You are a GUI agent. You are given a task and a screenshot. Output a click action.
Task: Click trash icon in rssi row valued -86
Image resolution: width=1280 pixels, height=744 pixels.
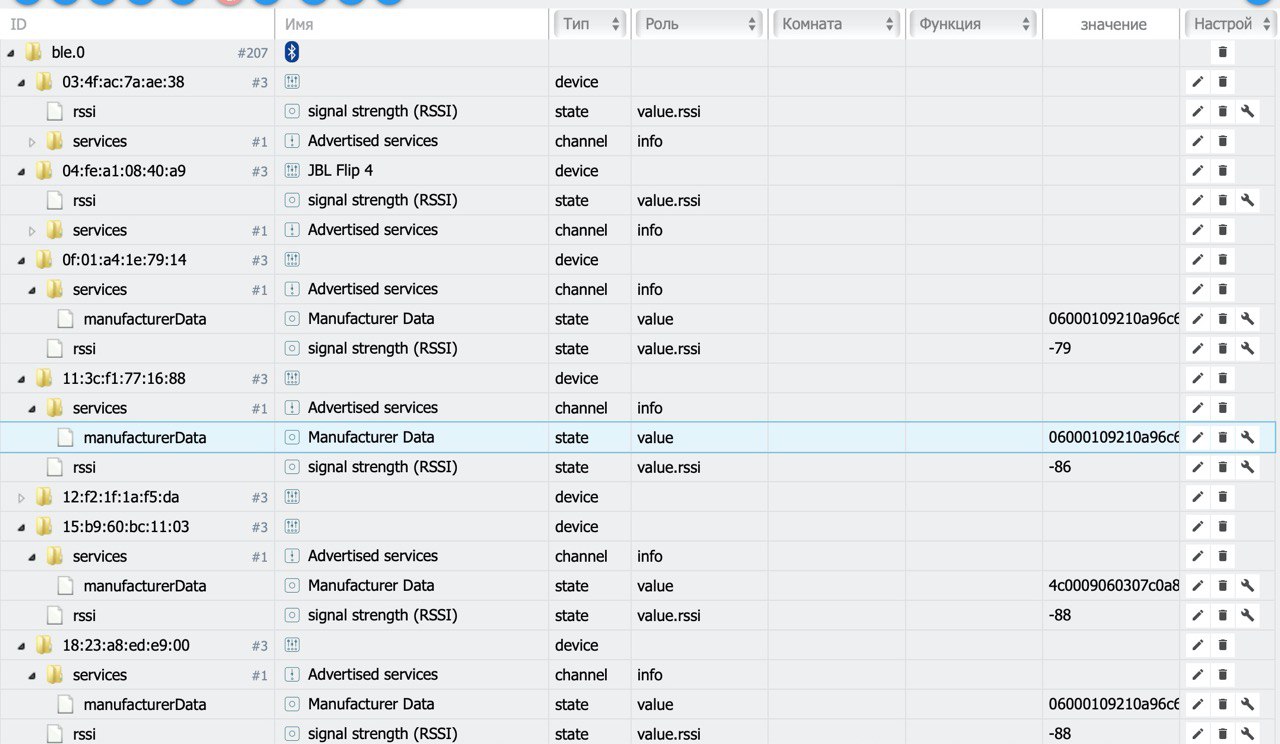(1222, 467)
